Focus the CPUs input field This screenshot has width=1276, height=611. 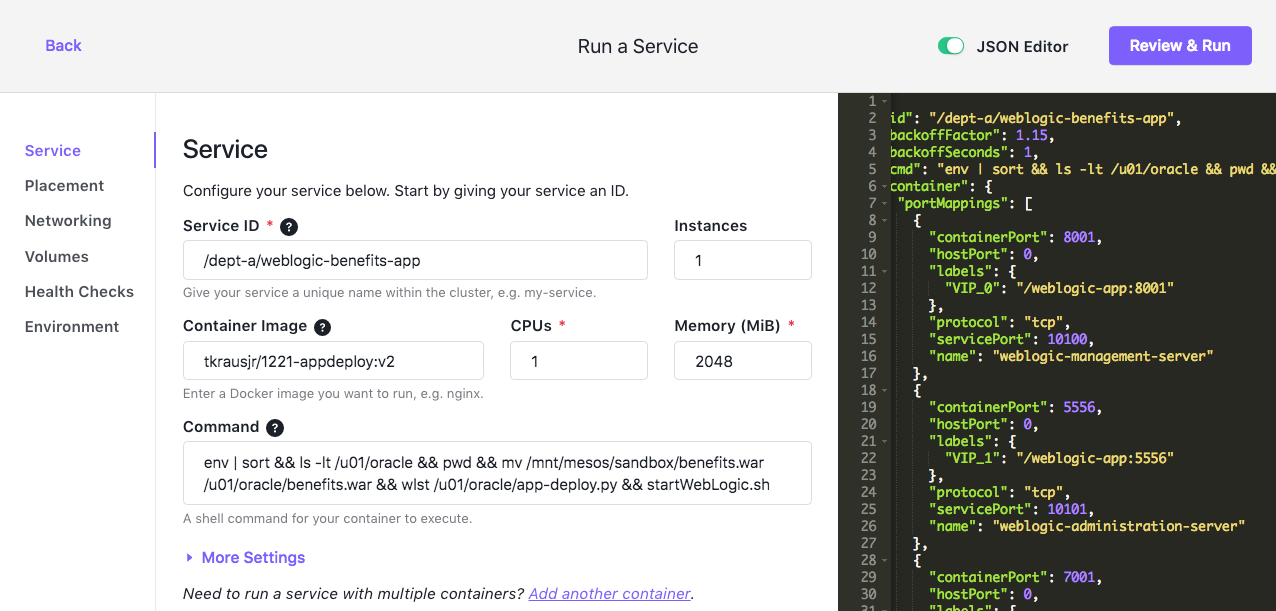pyautogui.click(x=579, y=361)
